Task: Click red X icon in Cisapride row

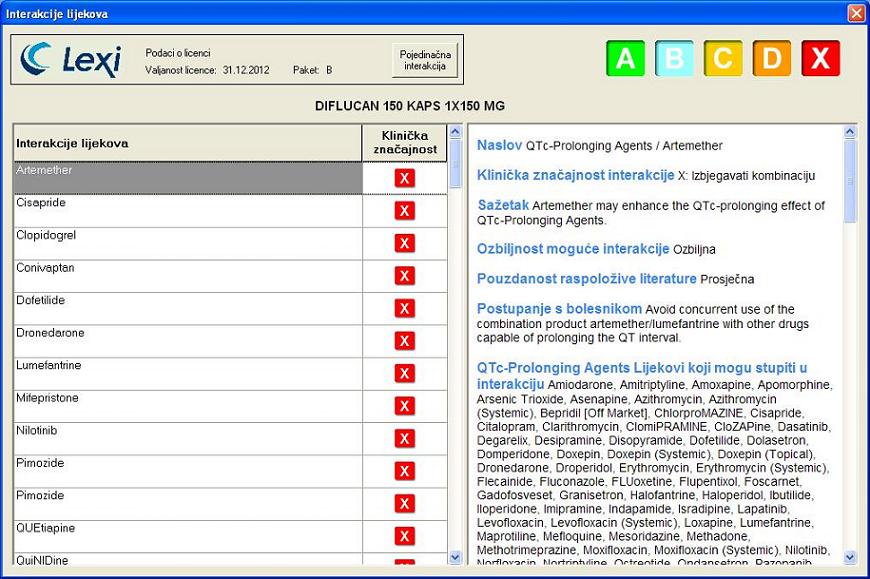Action: (x=404, y=211)
